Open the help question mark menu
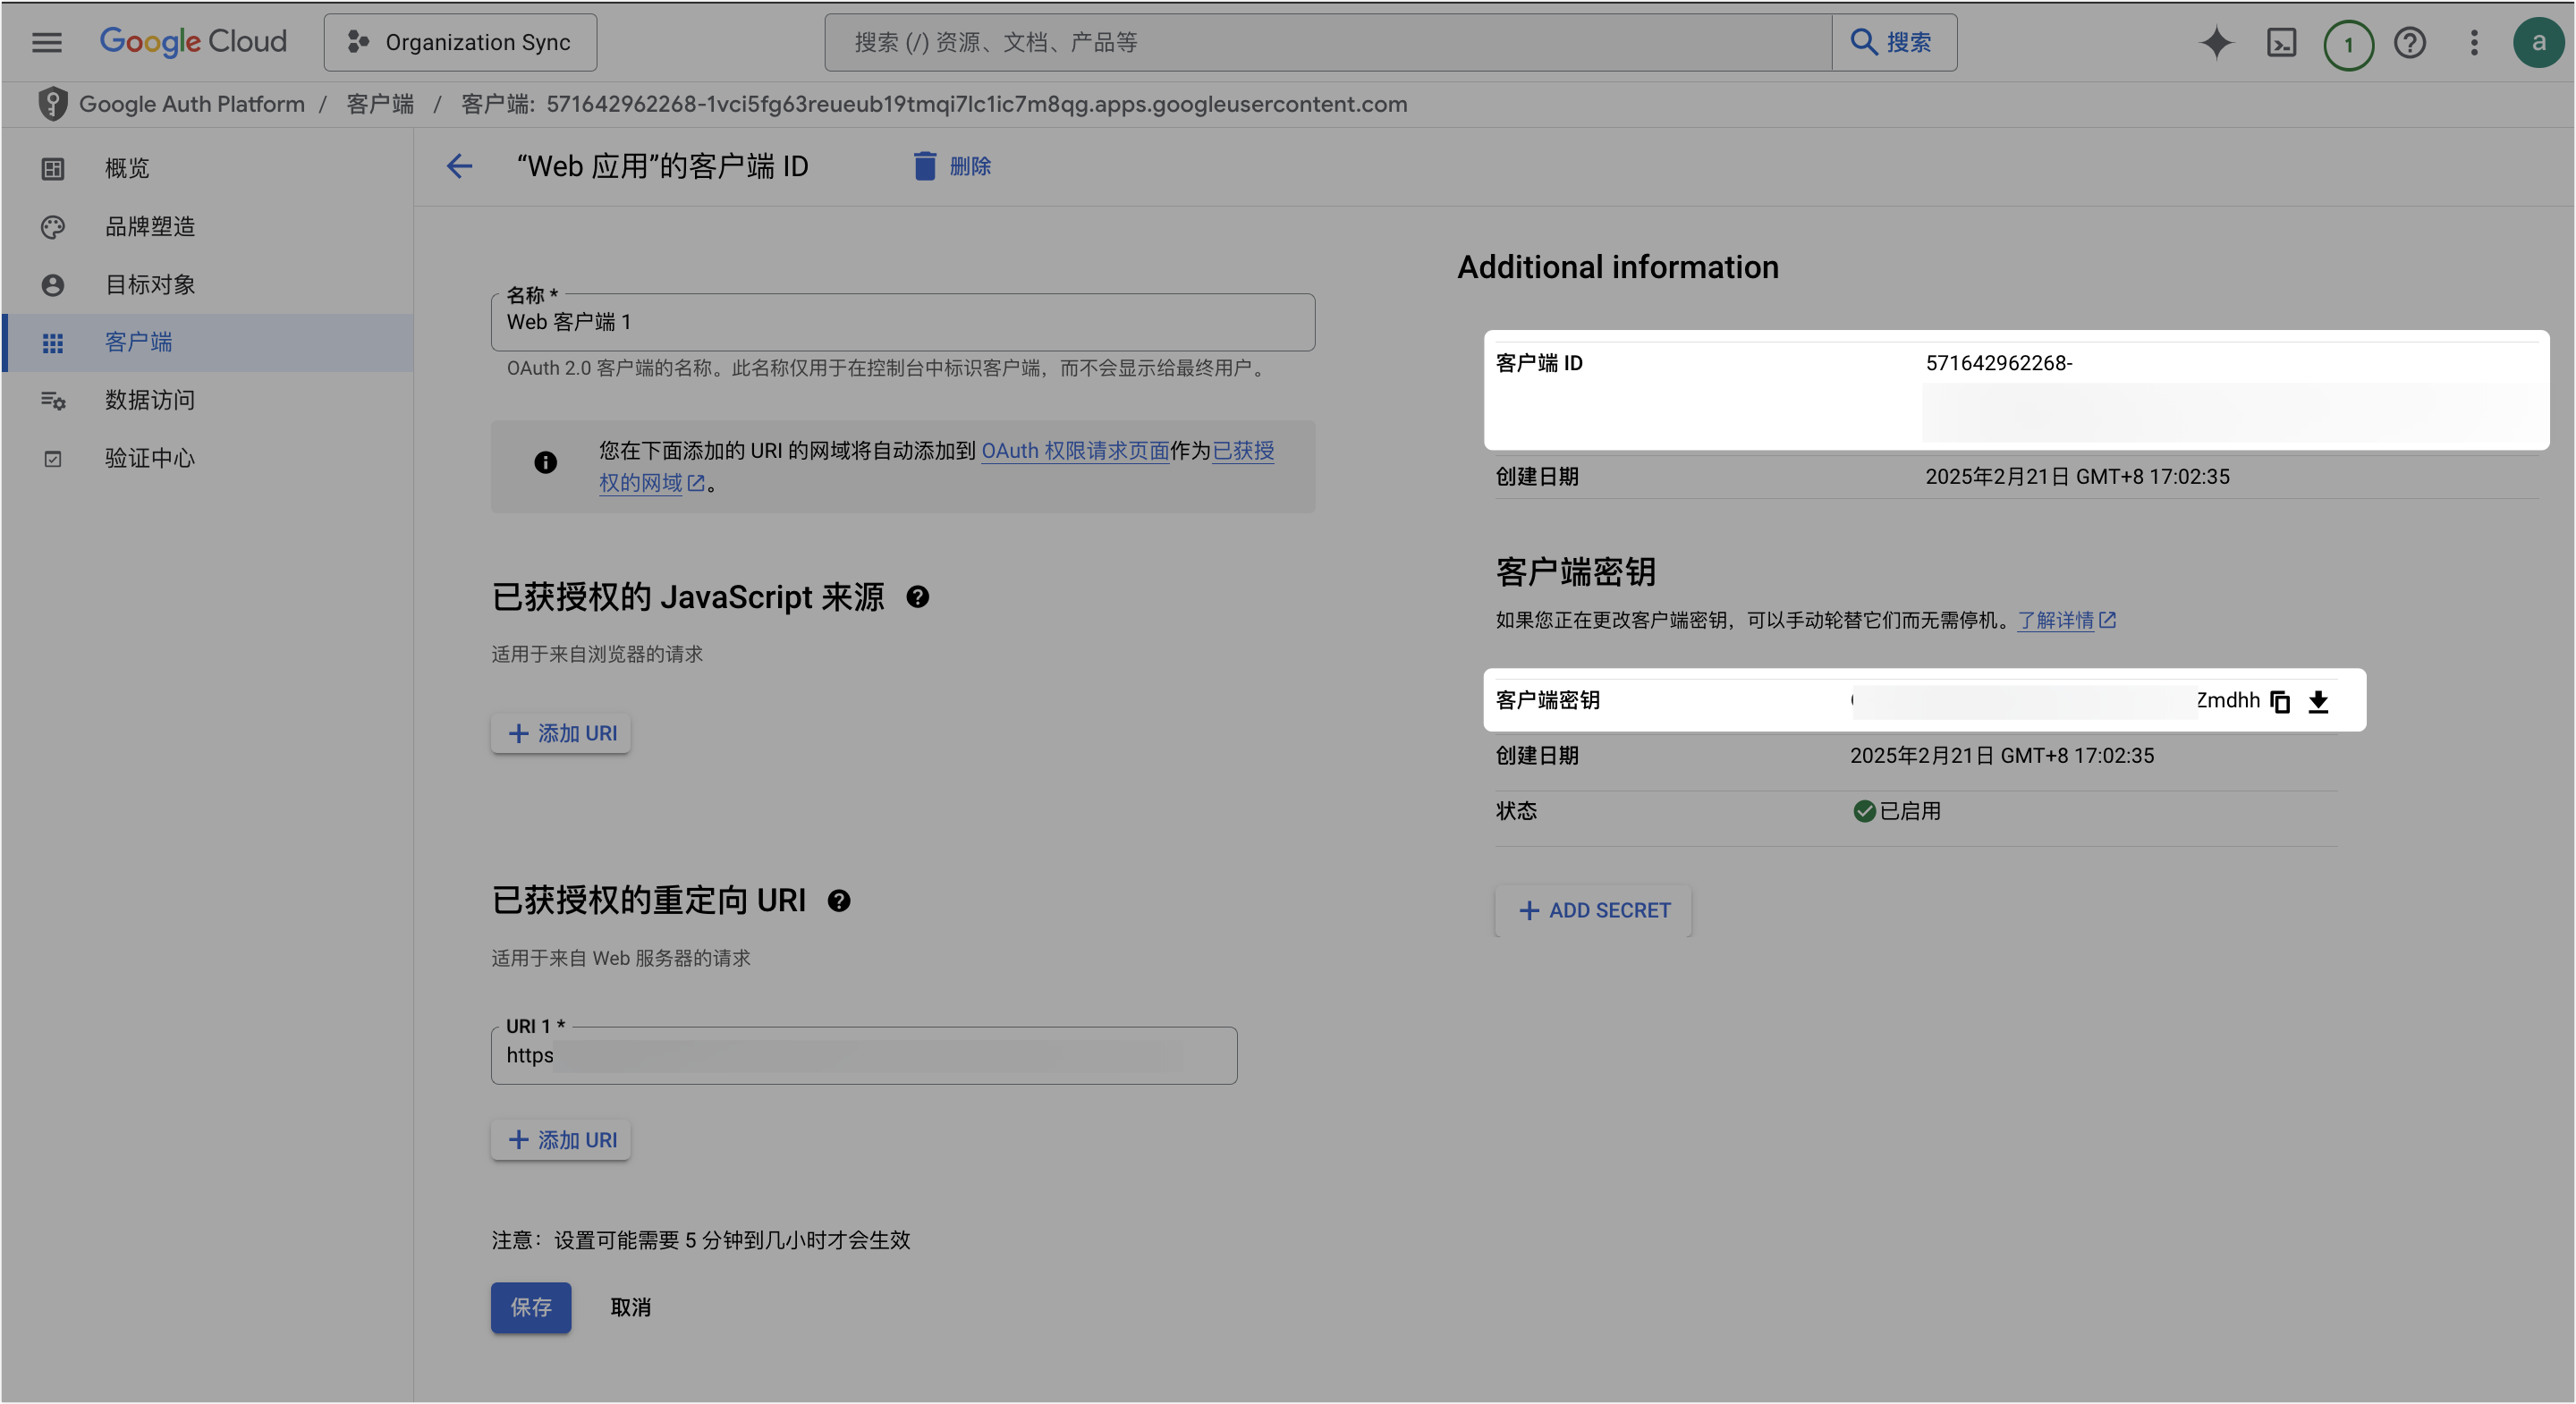The height and width of the screenshot is (1404, 2576). 2410,42
